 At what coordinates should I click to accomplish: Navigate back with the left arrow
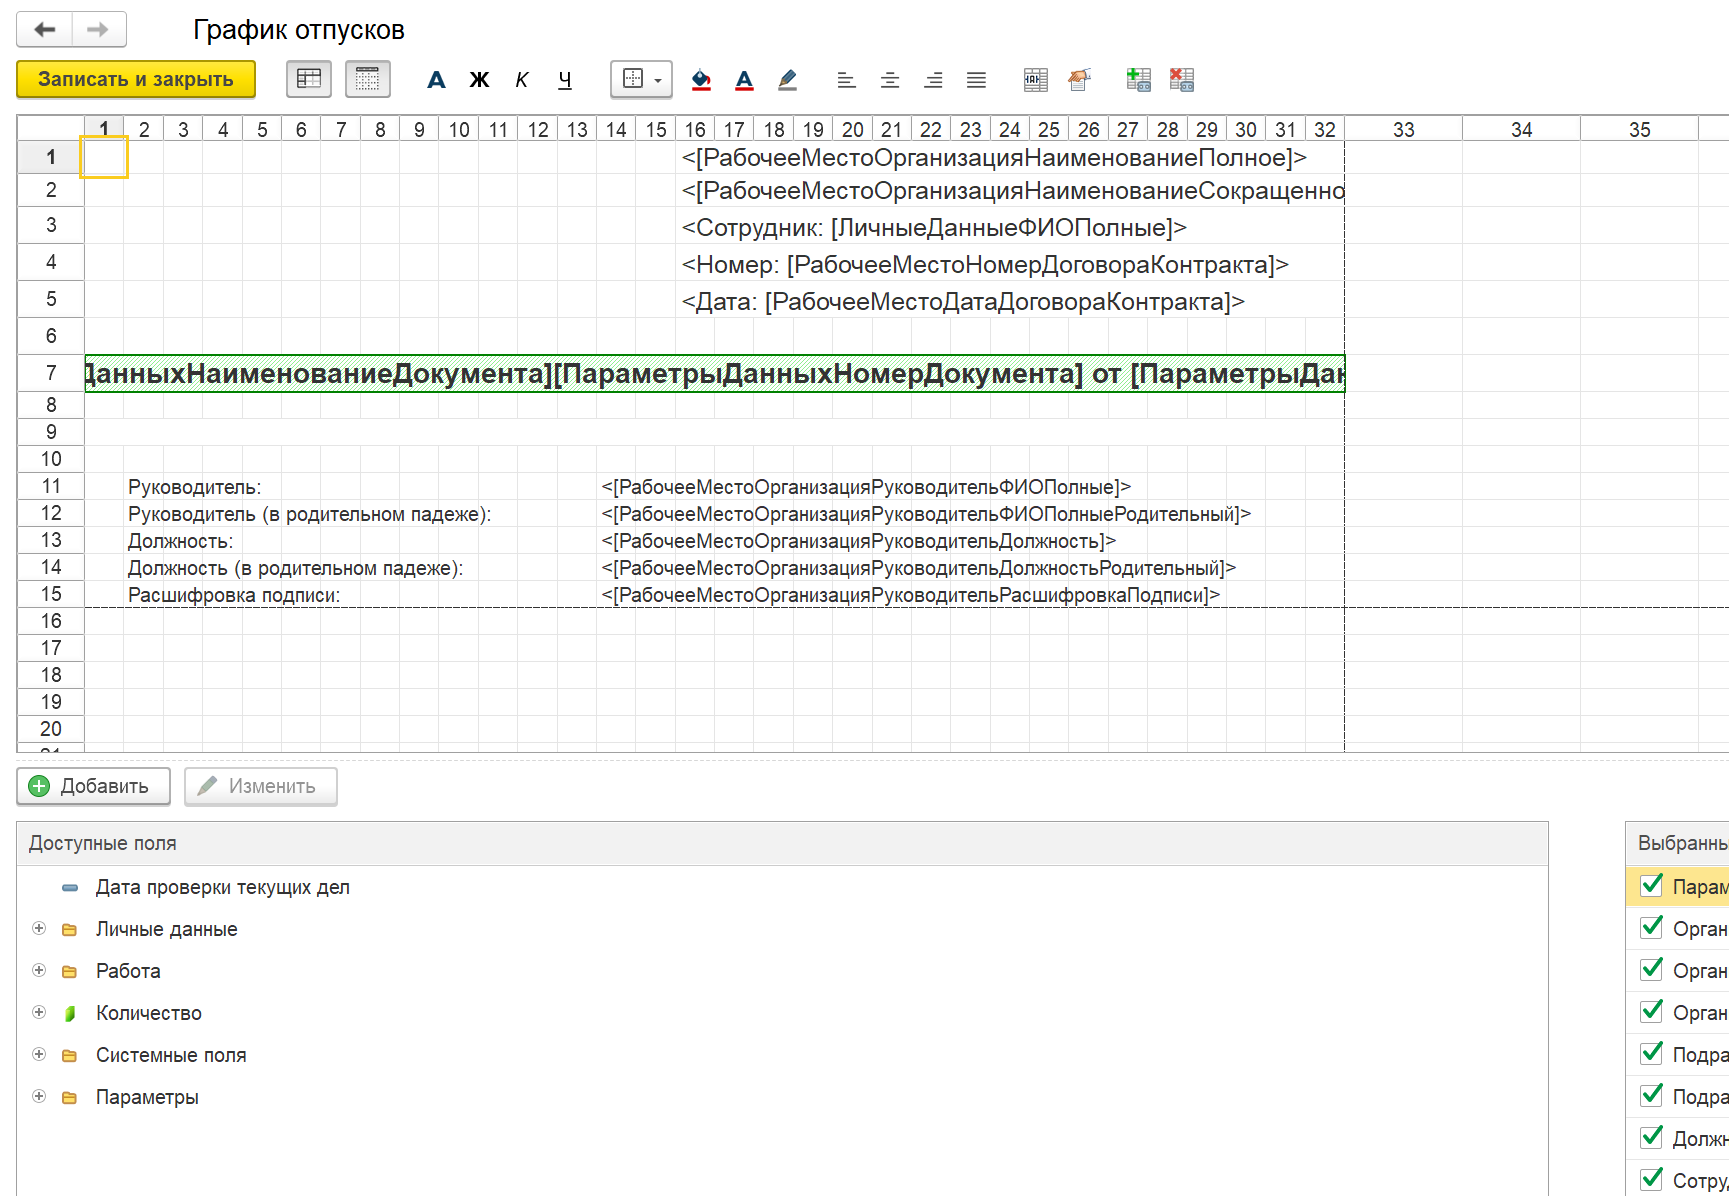(x=45, y=30)
